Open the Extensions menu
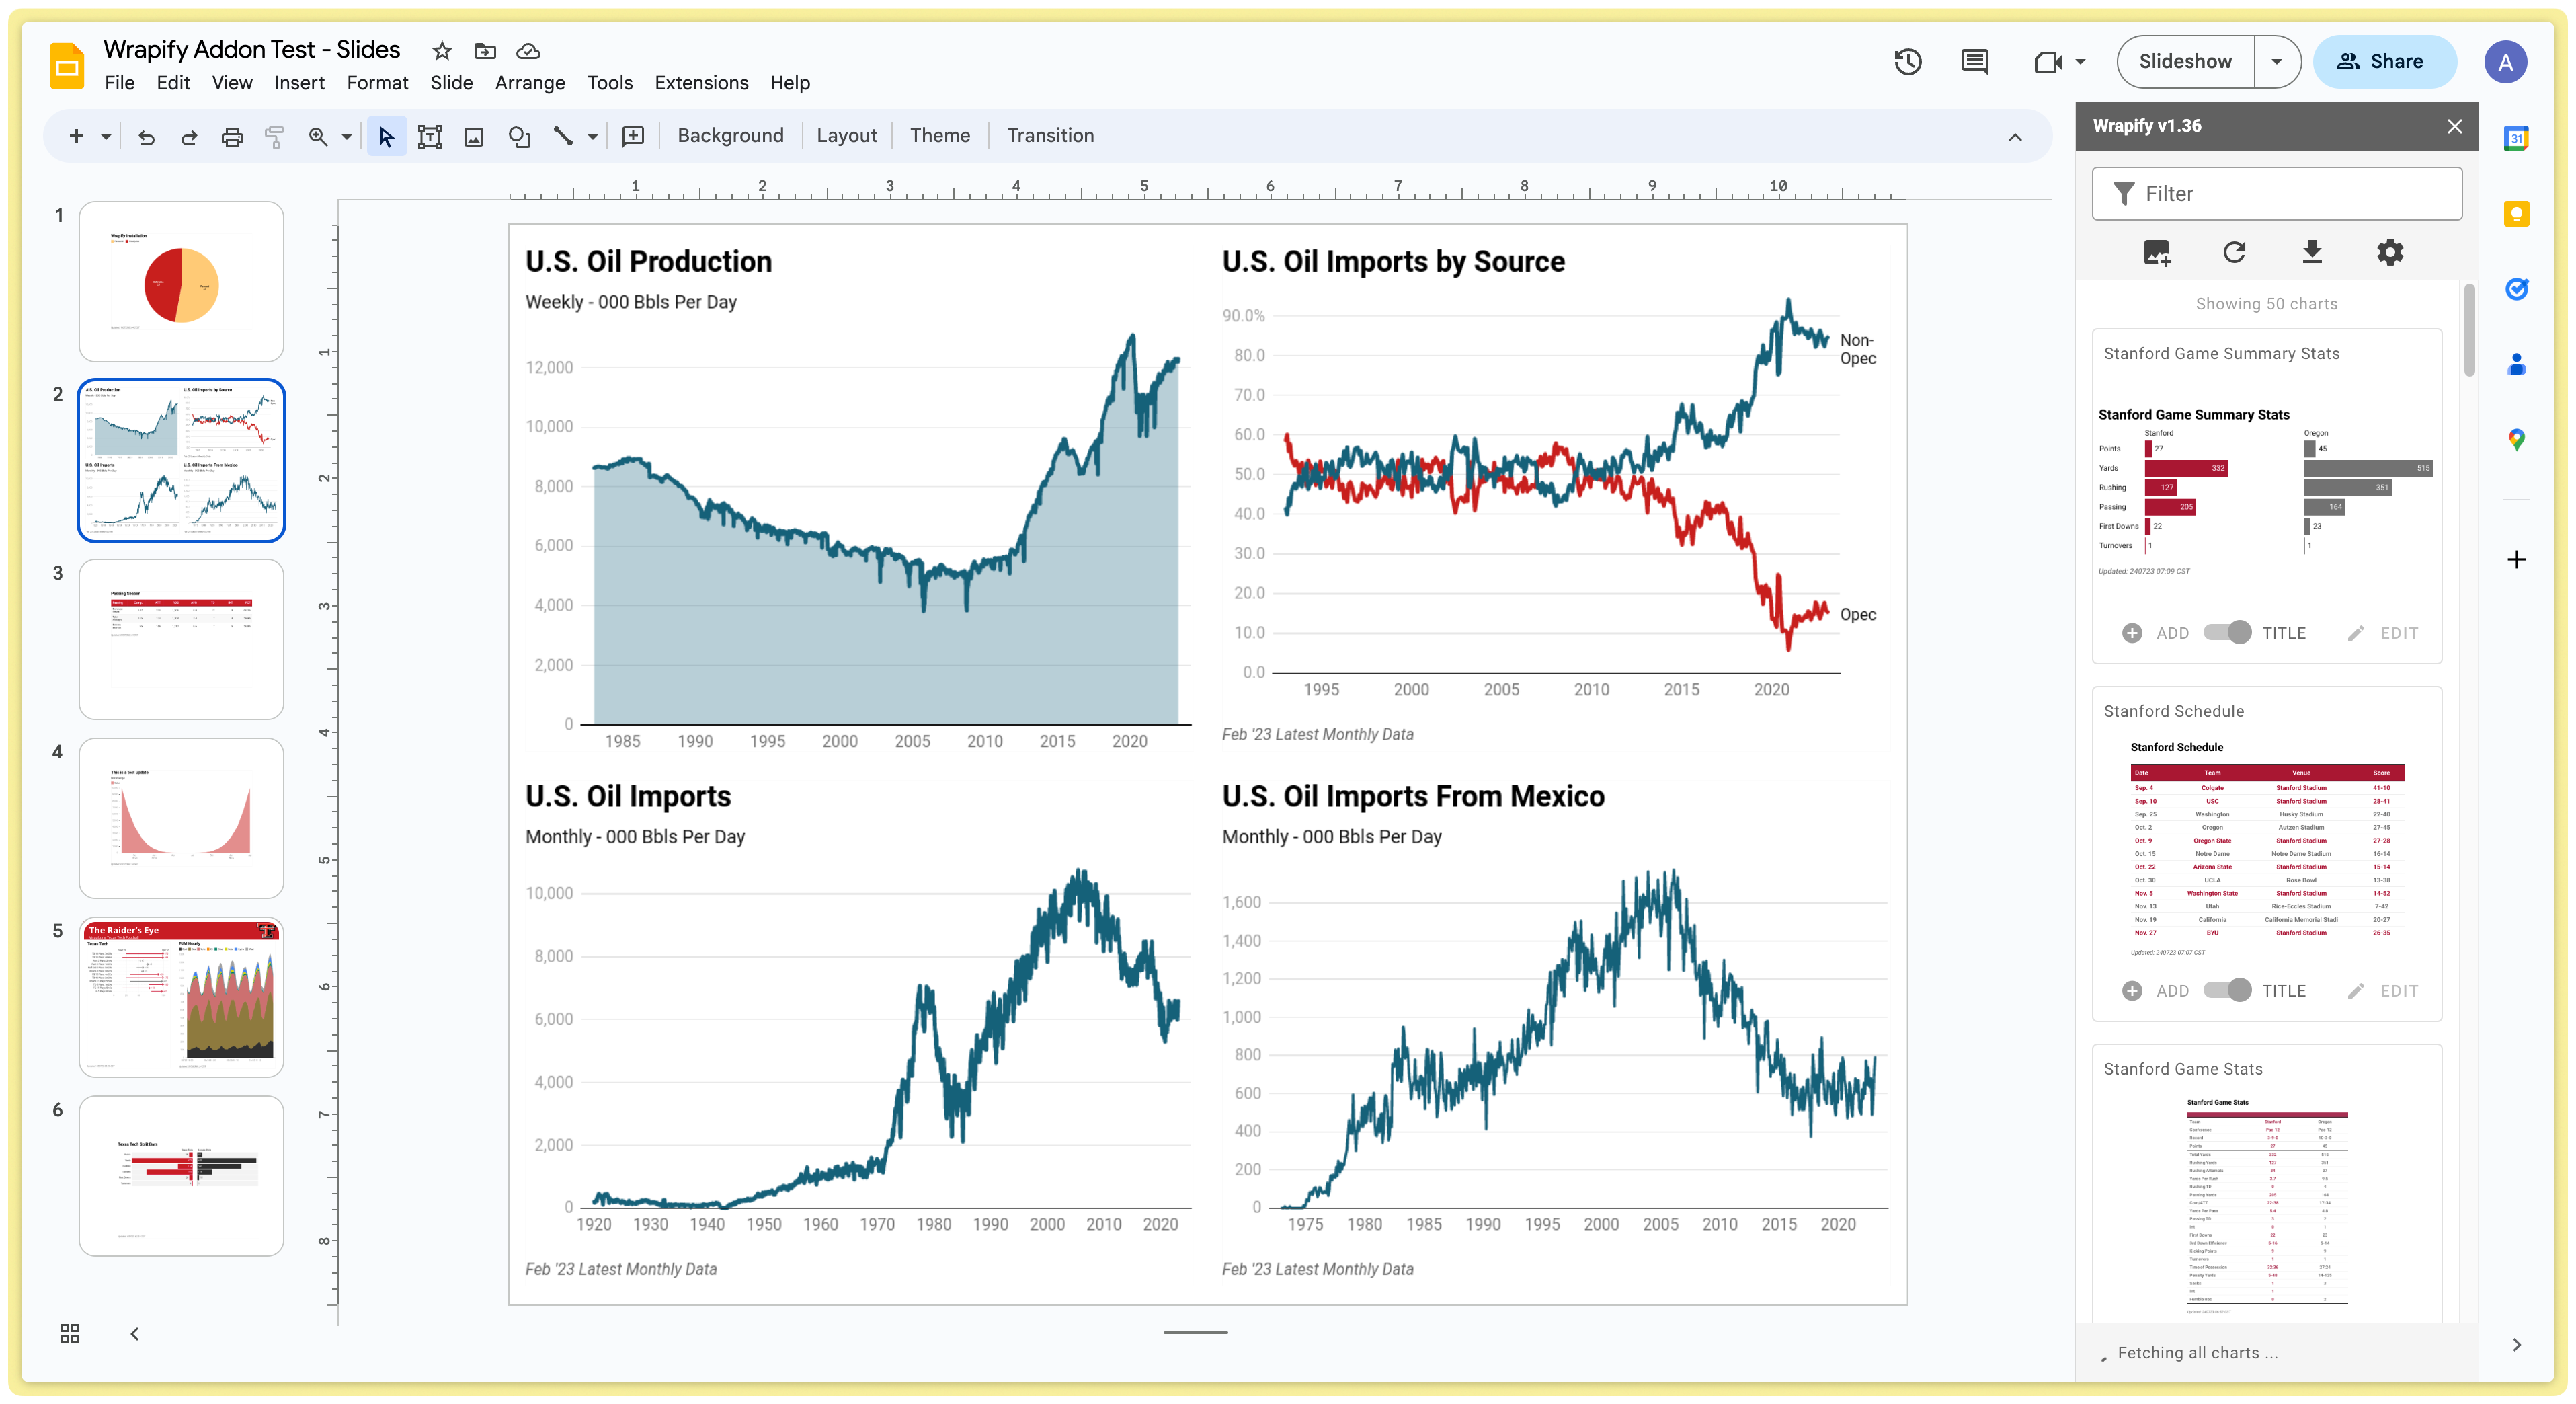The height and width of the screenshot is (1404, 2576). (701, 83)
